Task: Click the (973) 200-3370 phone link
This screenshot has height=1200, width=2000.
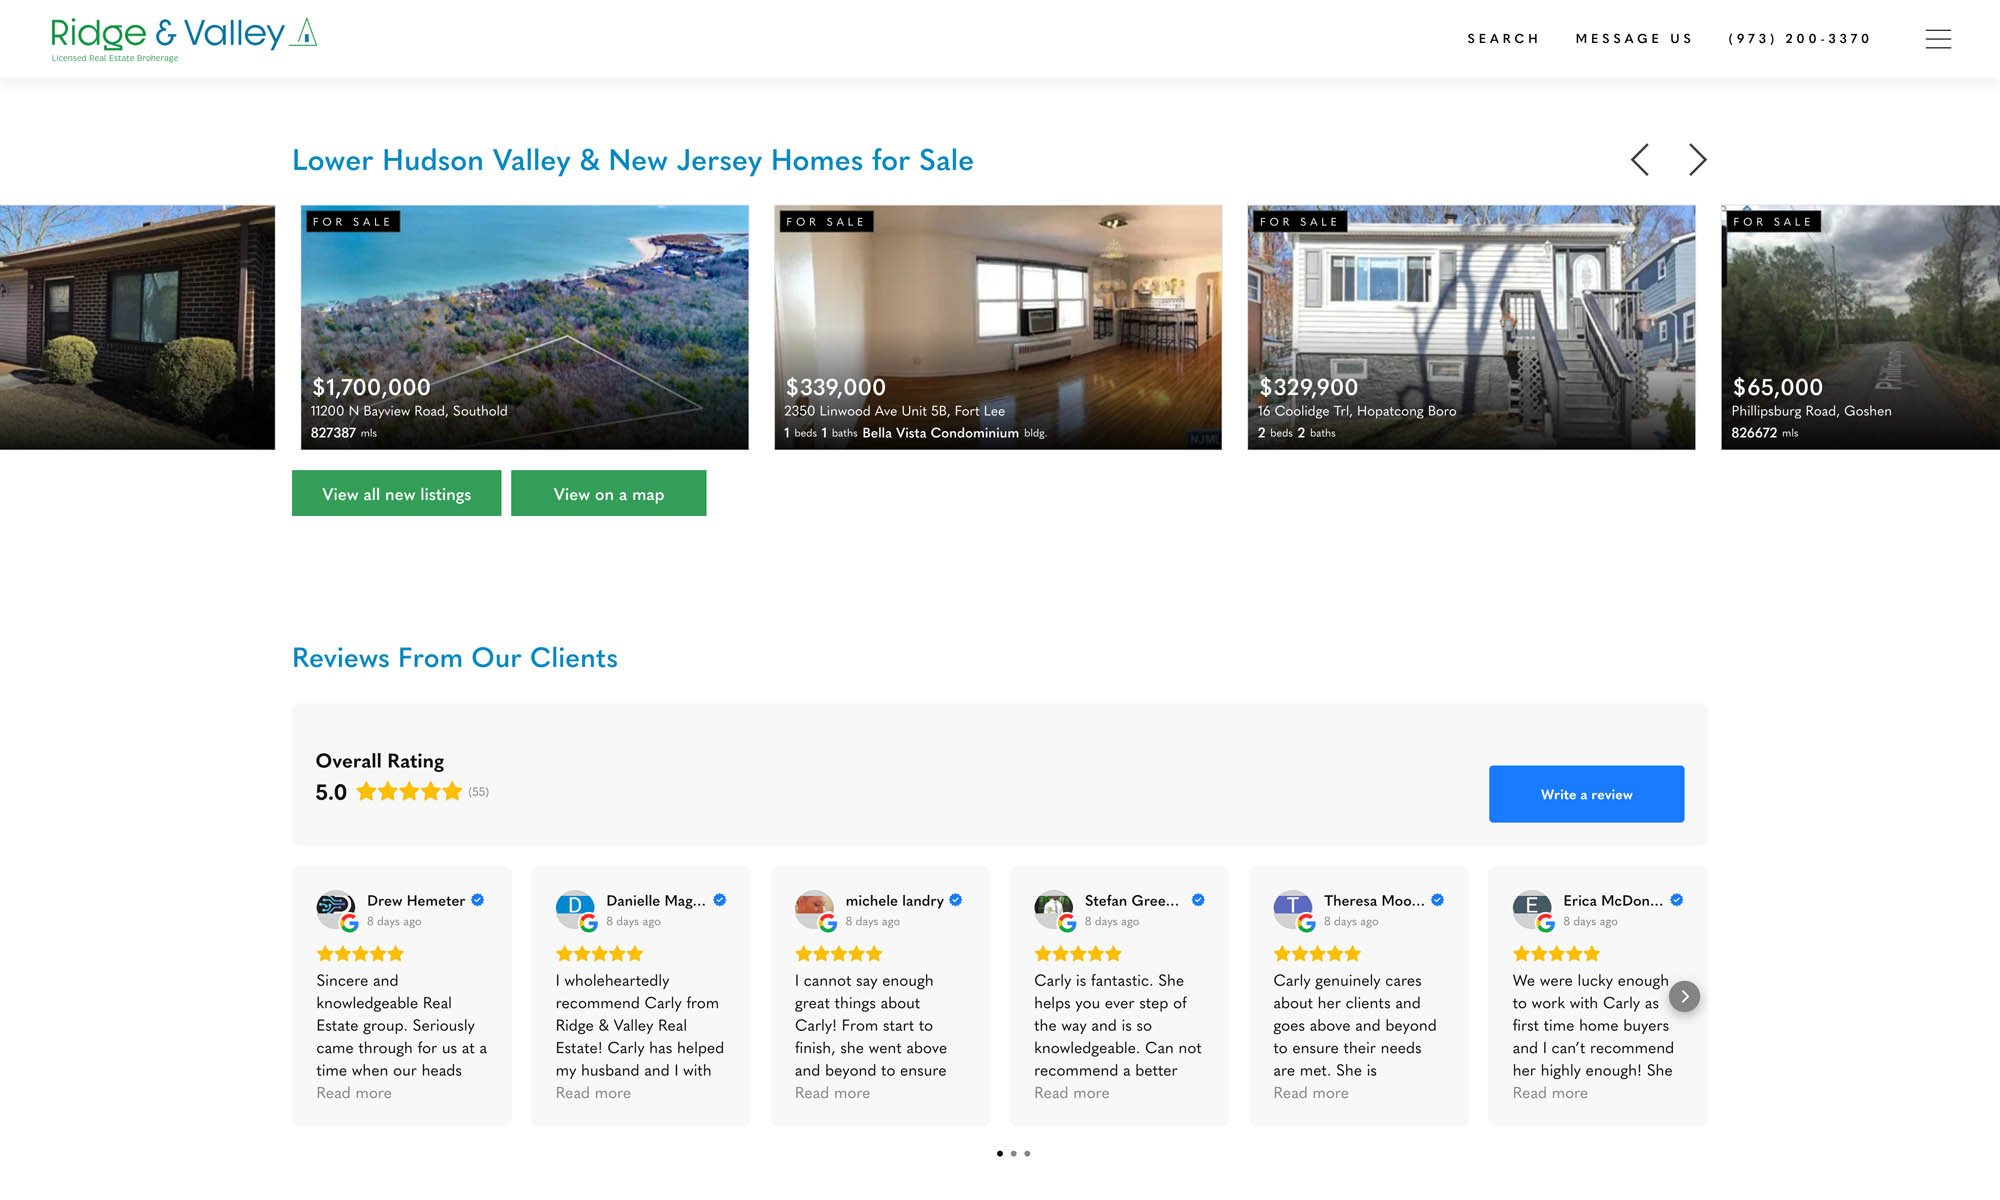Action: click(x=1799, y=39)
